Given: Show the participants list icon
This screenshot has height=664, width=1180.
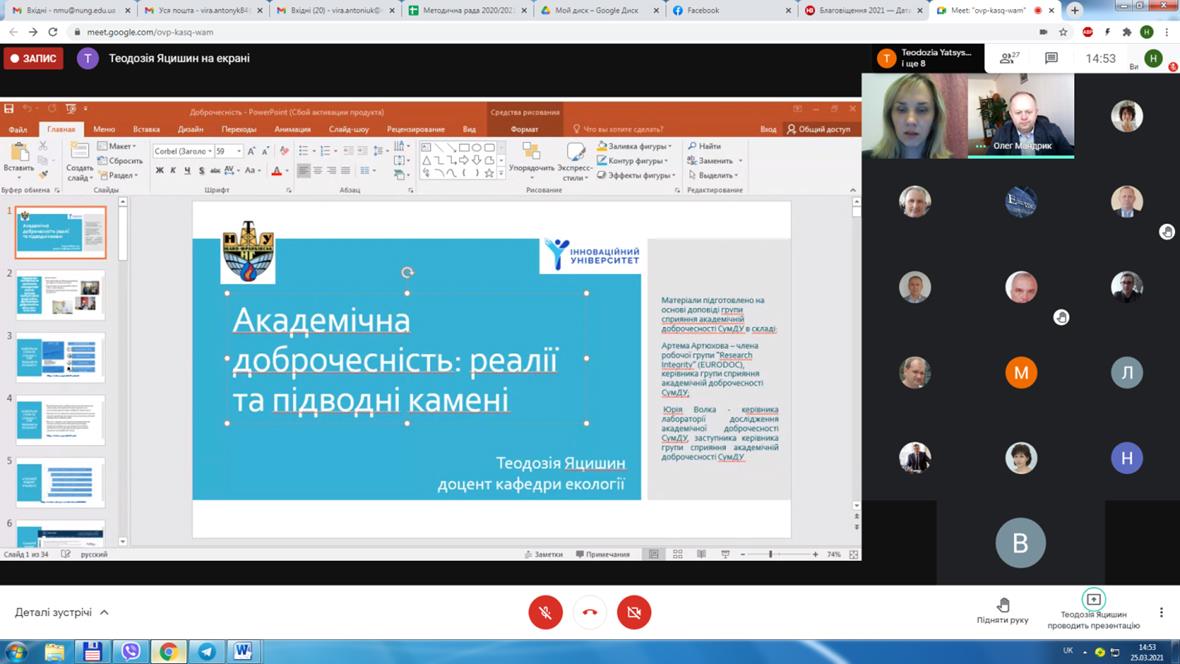Looking at the screenshot, I should pyautogui.click(x=1009, y=59).
